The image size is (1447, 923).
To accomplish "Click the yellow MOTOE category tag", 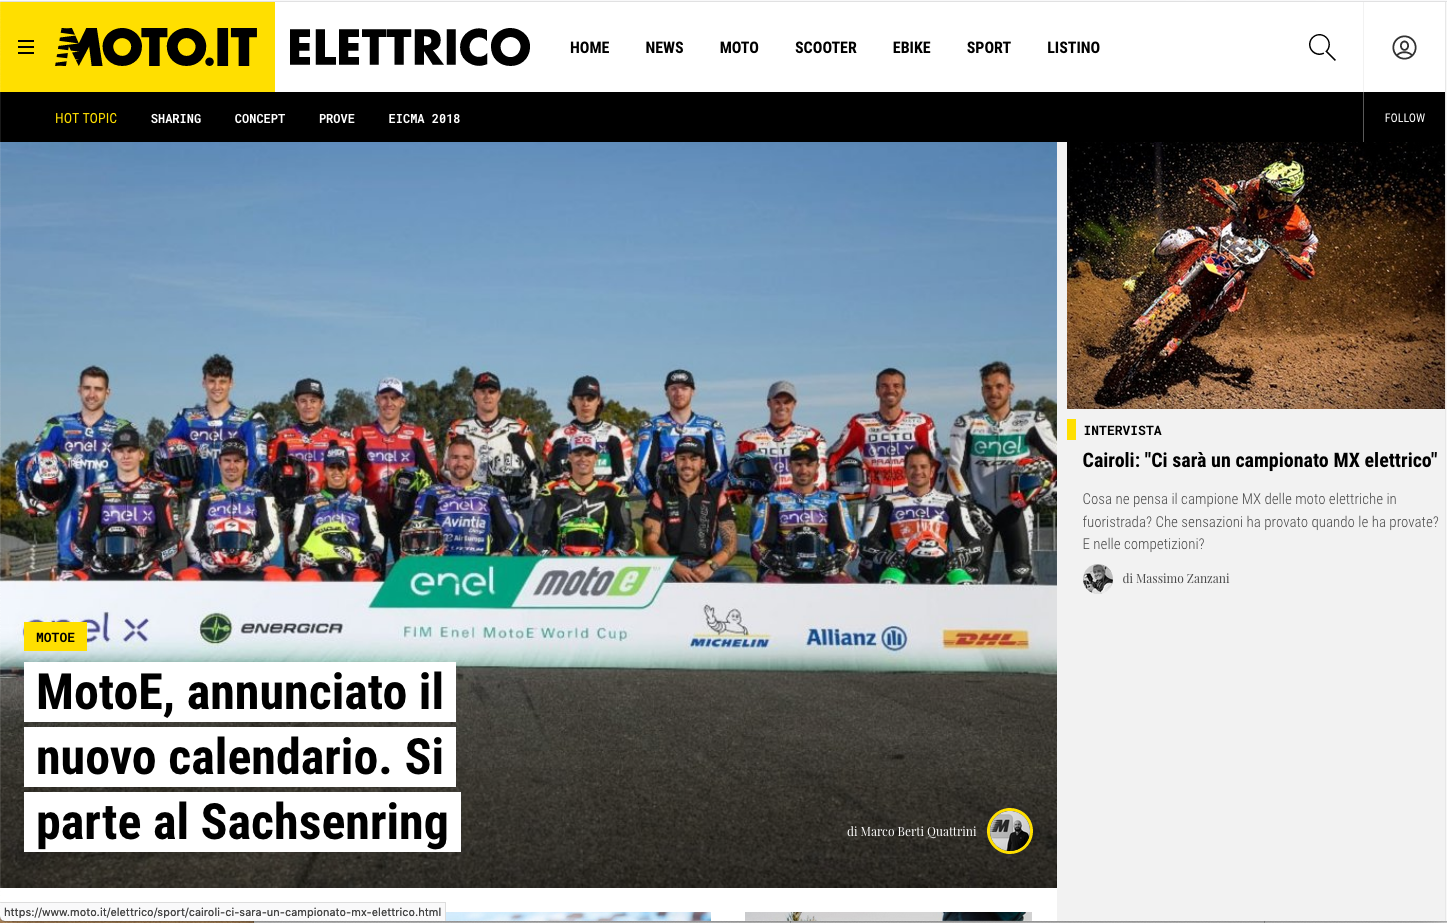I will coord(55,637).
